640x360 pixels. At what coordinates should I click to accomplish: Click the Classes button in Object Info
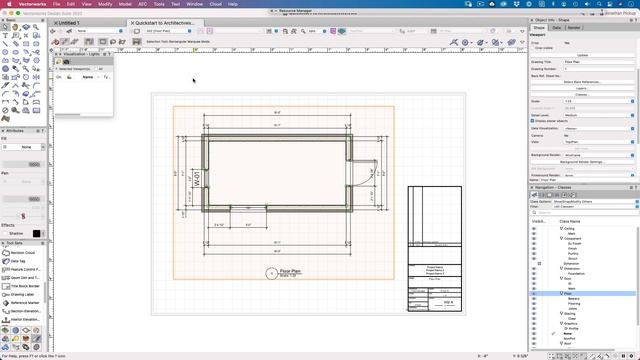point(582,94)
